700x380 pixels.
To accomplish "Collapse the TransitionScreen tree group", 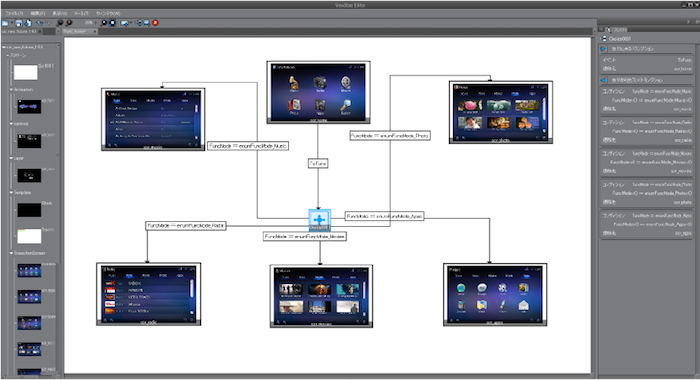I will coord(12,253).
